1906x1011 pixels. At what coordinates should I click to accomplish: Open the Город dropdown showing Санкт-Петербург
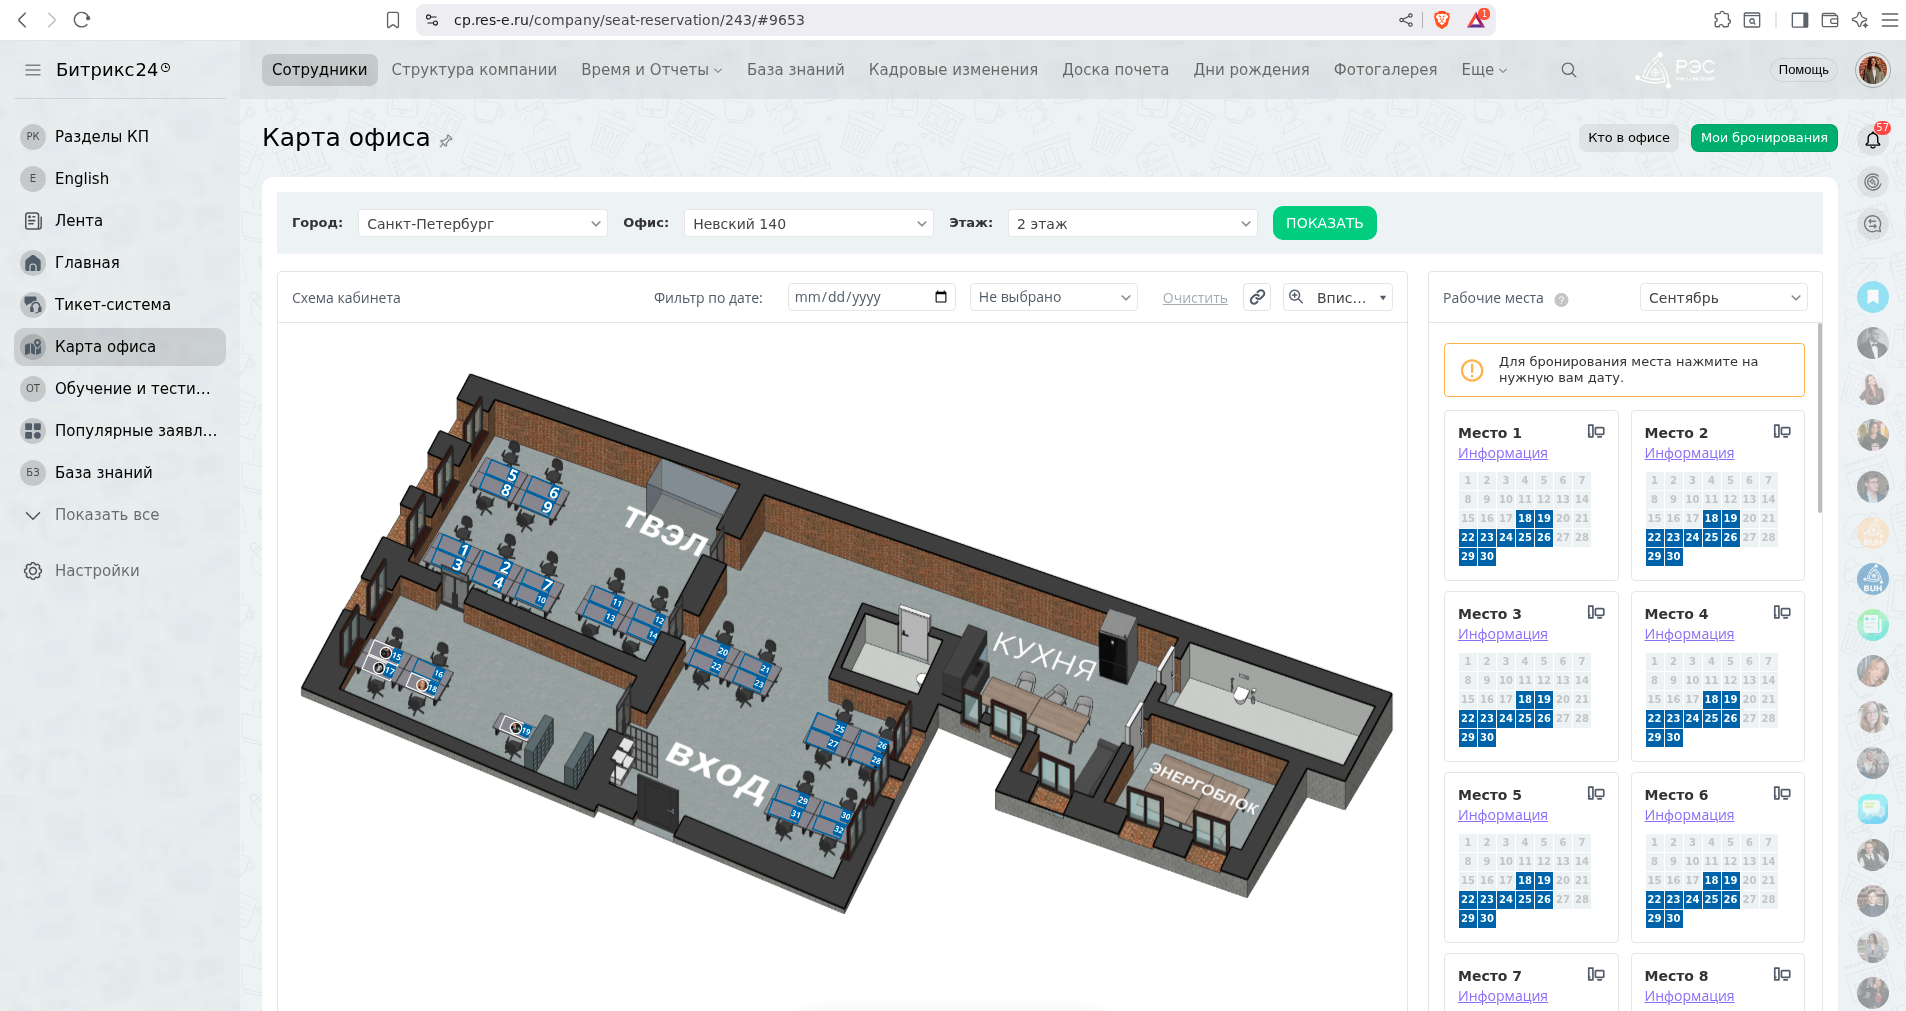(482, 223)
